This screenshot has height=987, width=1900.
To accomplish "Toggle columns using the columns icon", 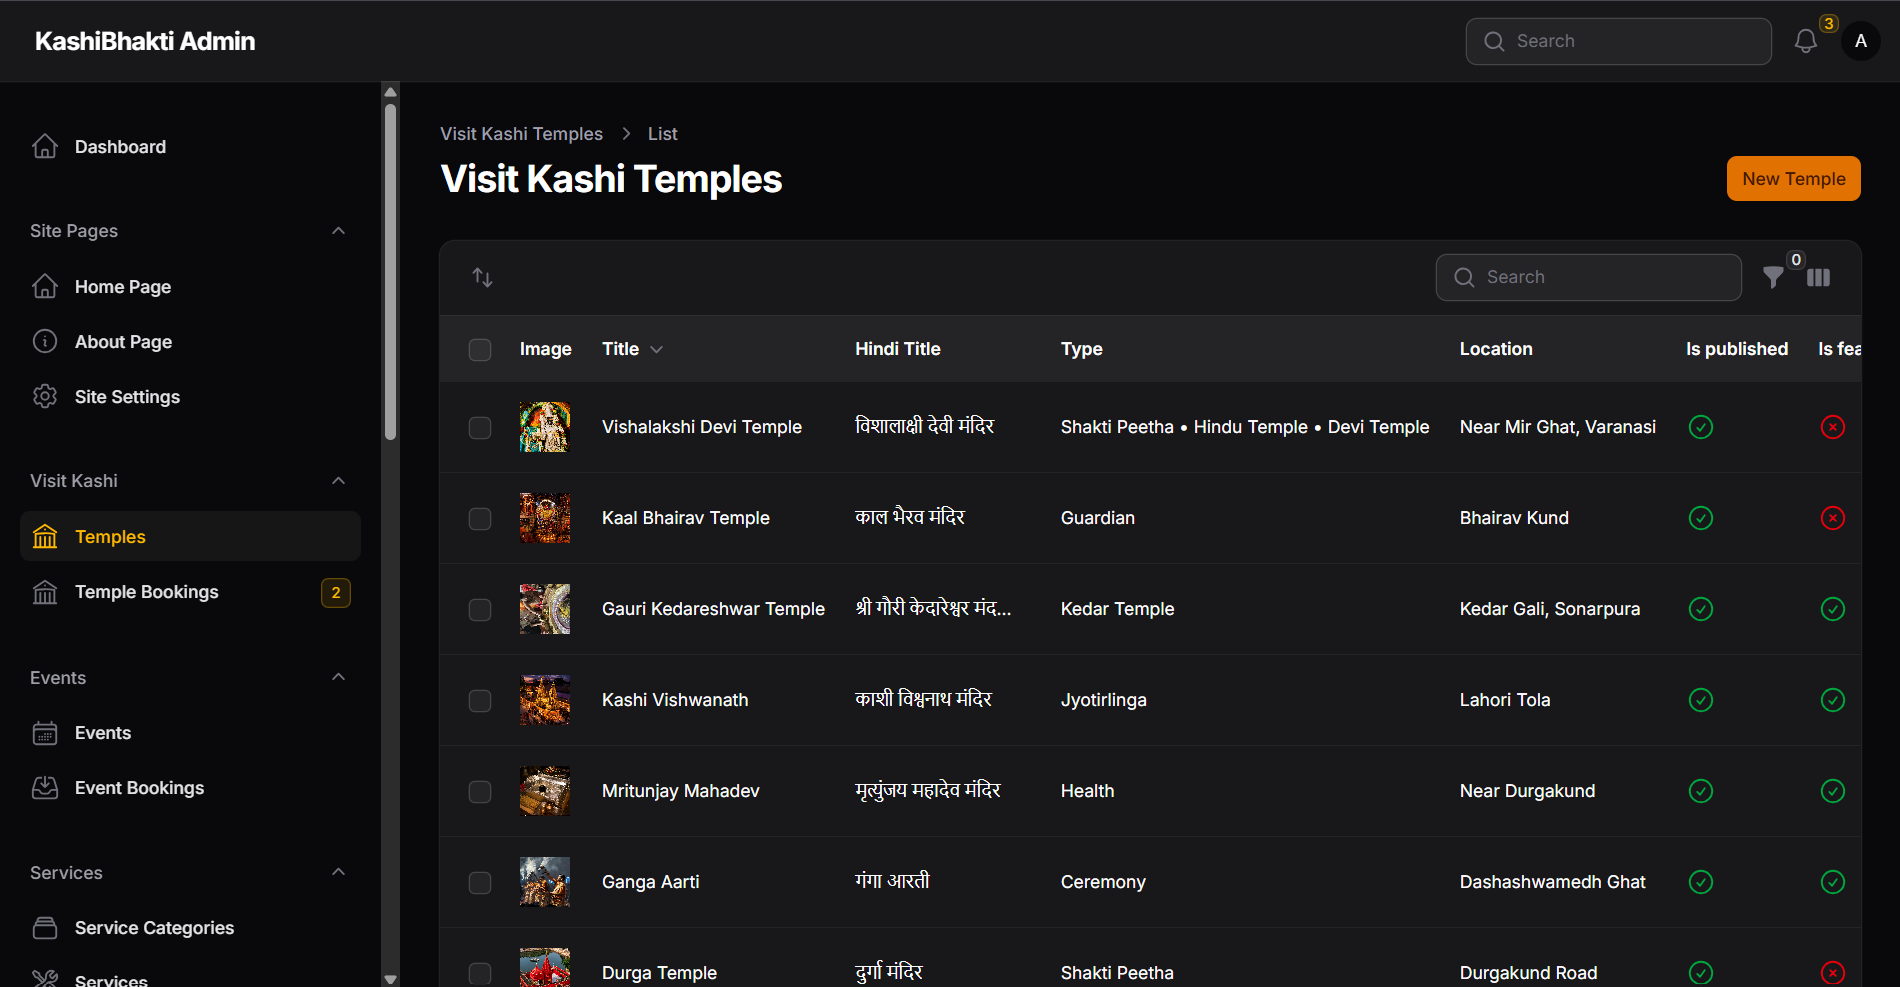I will (x=1819, y=277).
